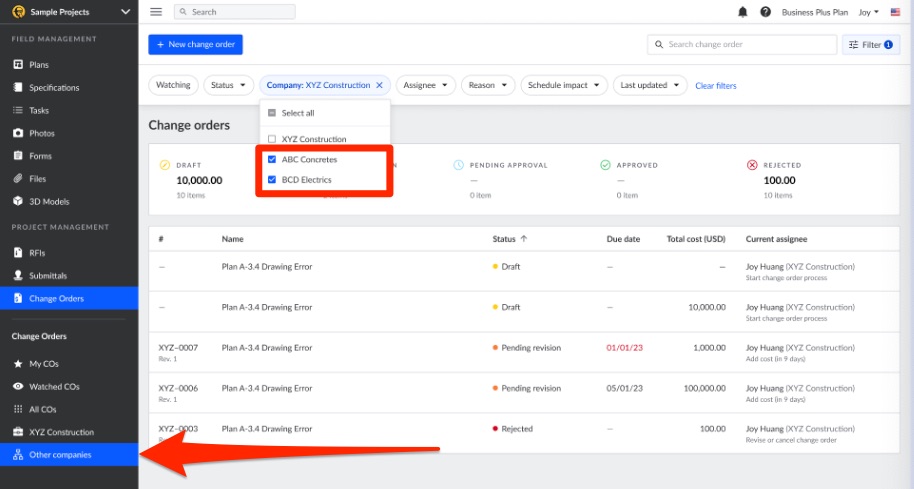Toggle the hamburger menu icon

[x=156, y=12]
